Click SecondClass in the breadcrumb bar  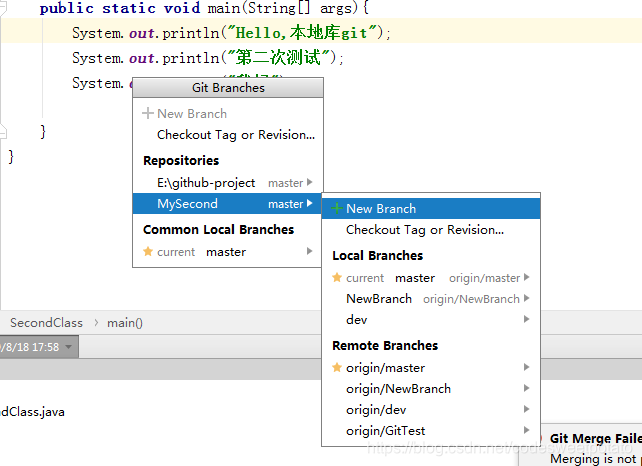coord(46,323)
